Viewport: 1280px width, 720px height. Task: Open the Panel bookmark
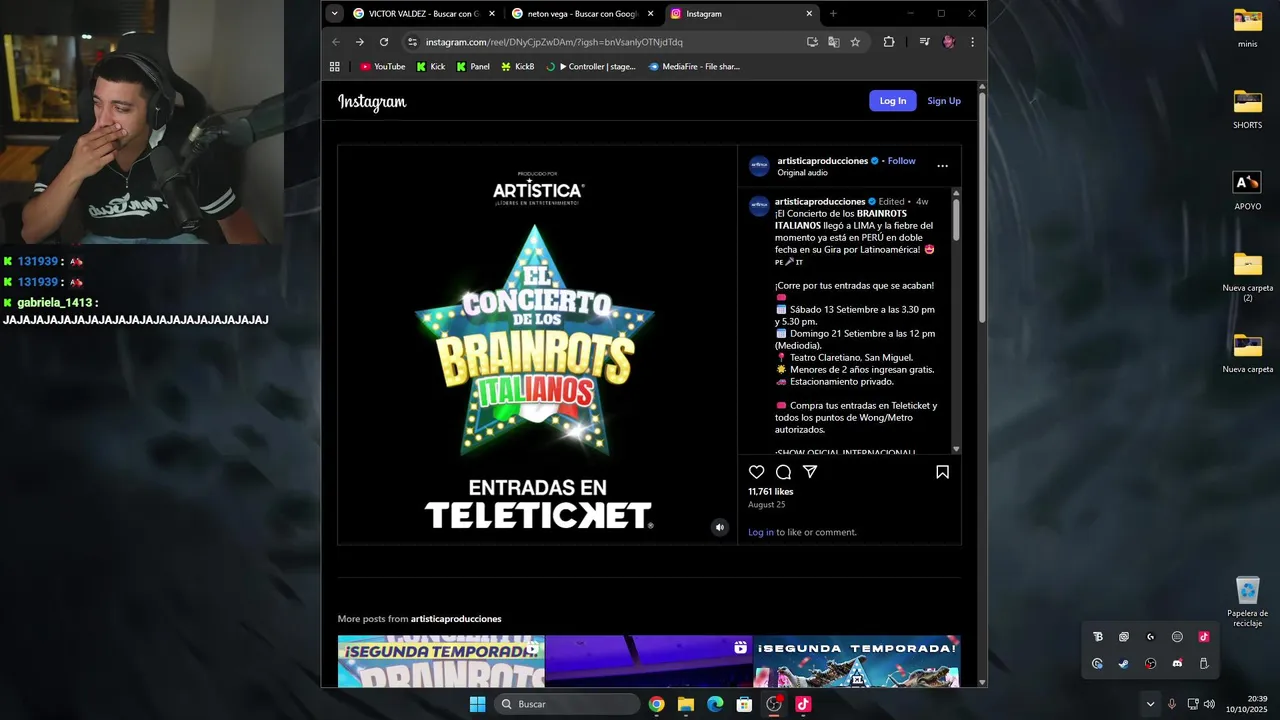point(473,67)
